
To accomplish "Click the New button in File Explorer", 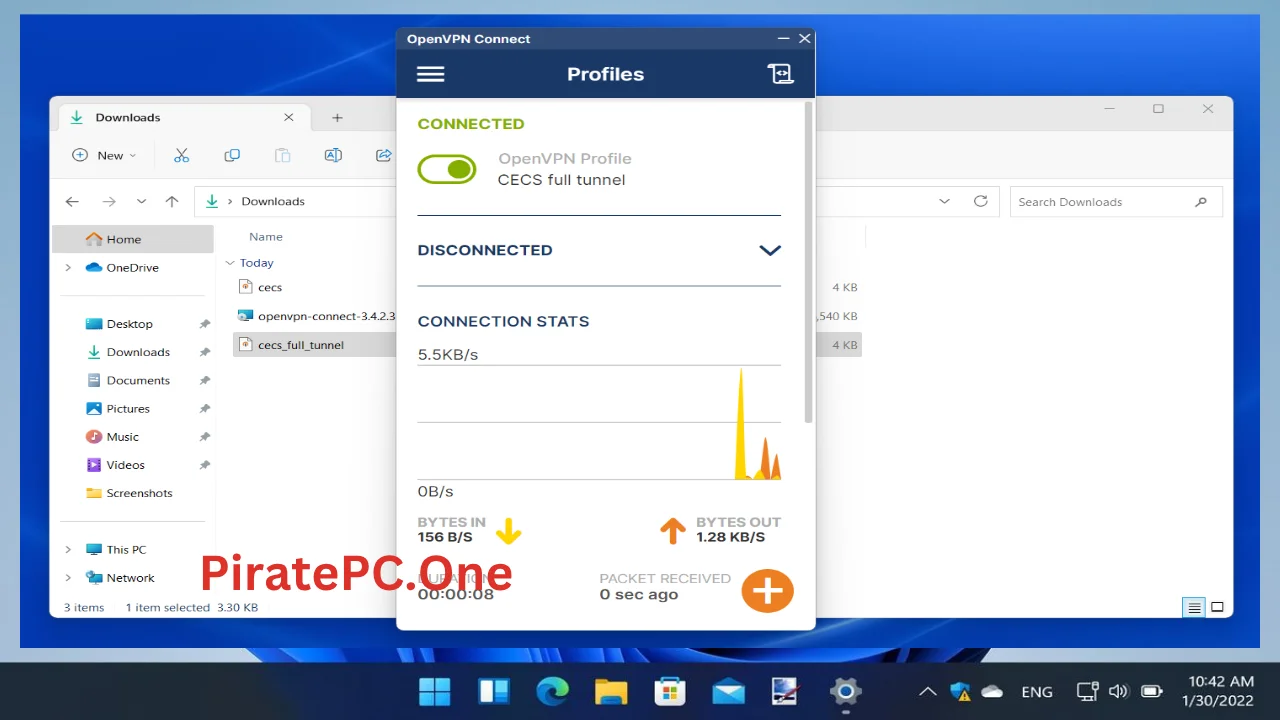I will coord(104,155).
